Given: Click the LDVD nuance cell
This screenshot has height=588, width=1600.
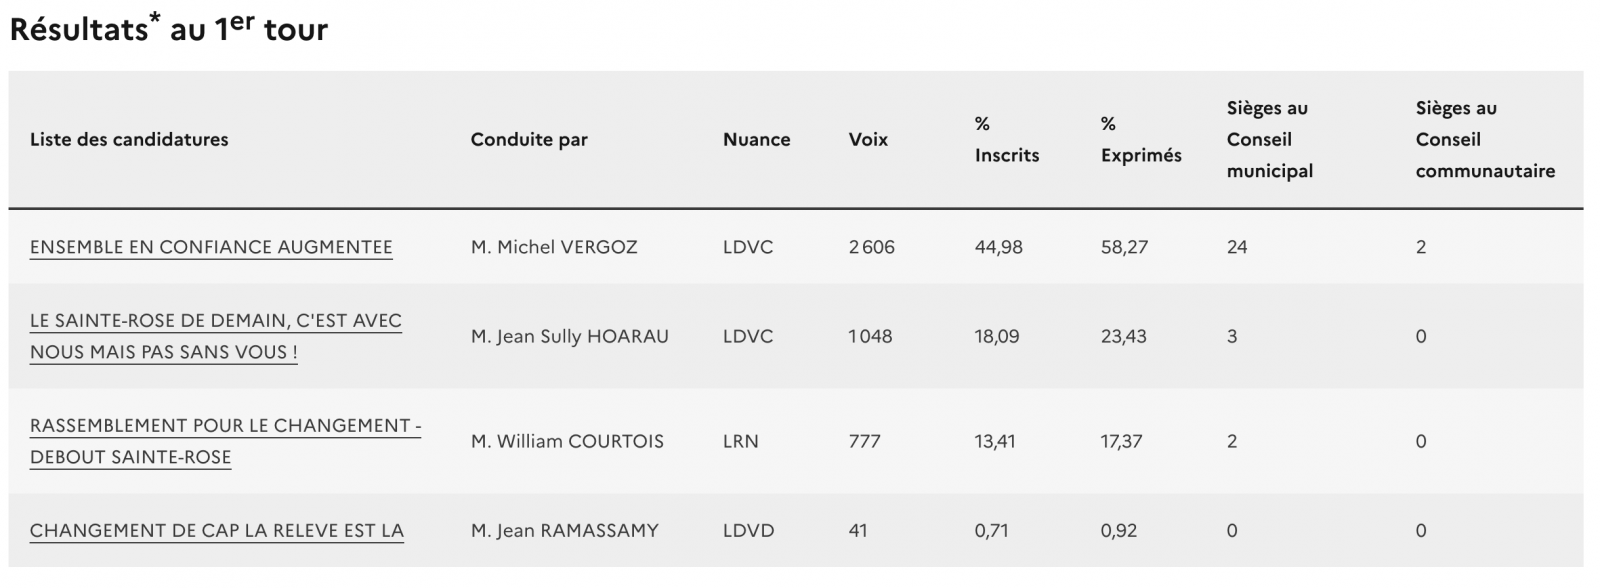Looking at the screenshot, I should point(748,531).
